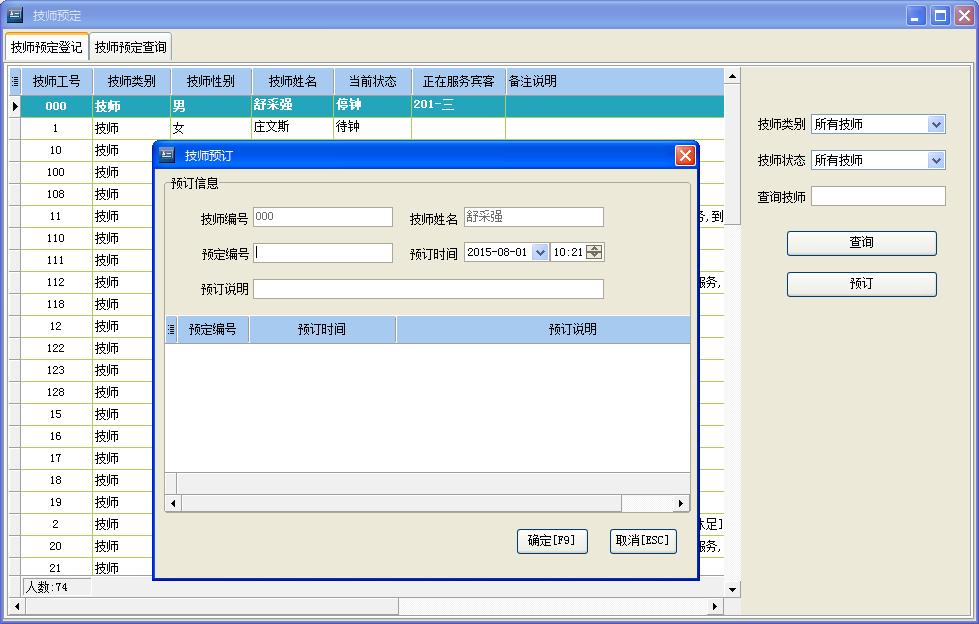Click the 预定编号 input field

pyautogui.click(x=323, y=253)
